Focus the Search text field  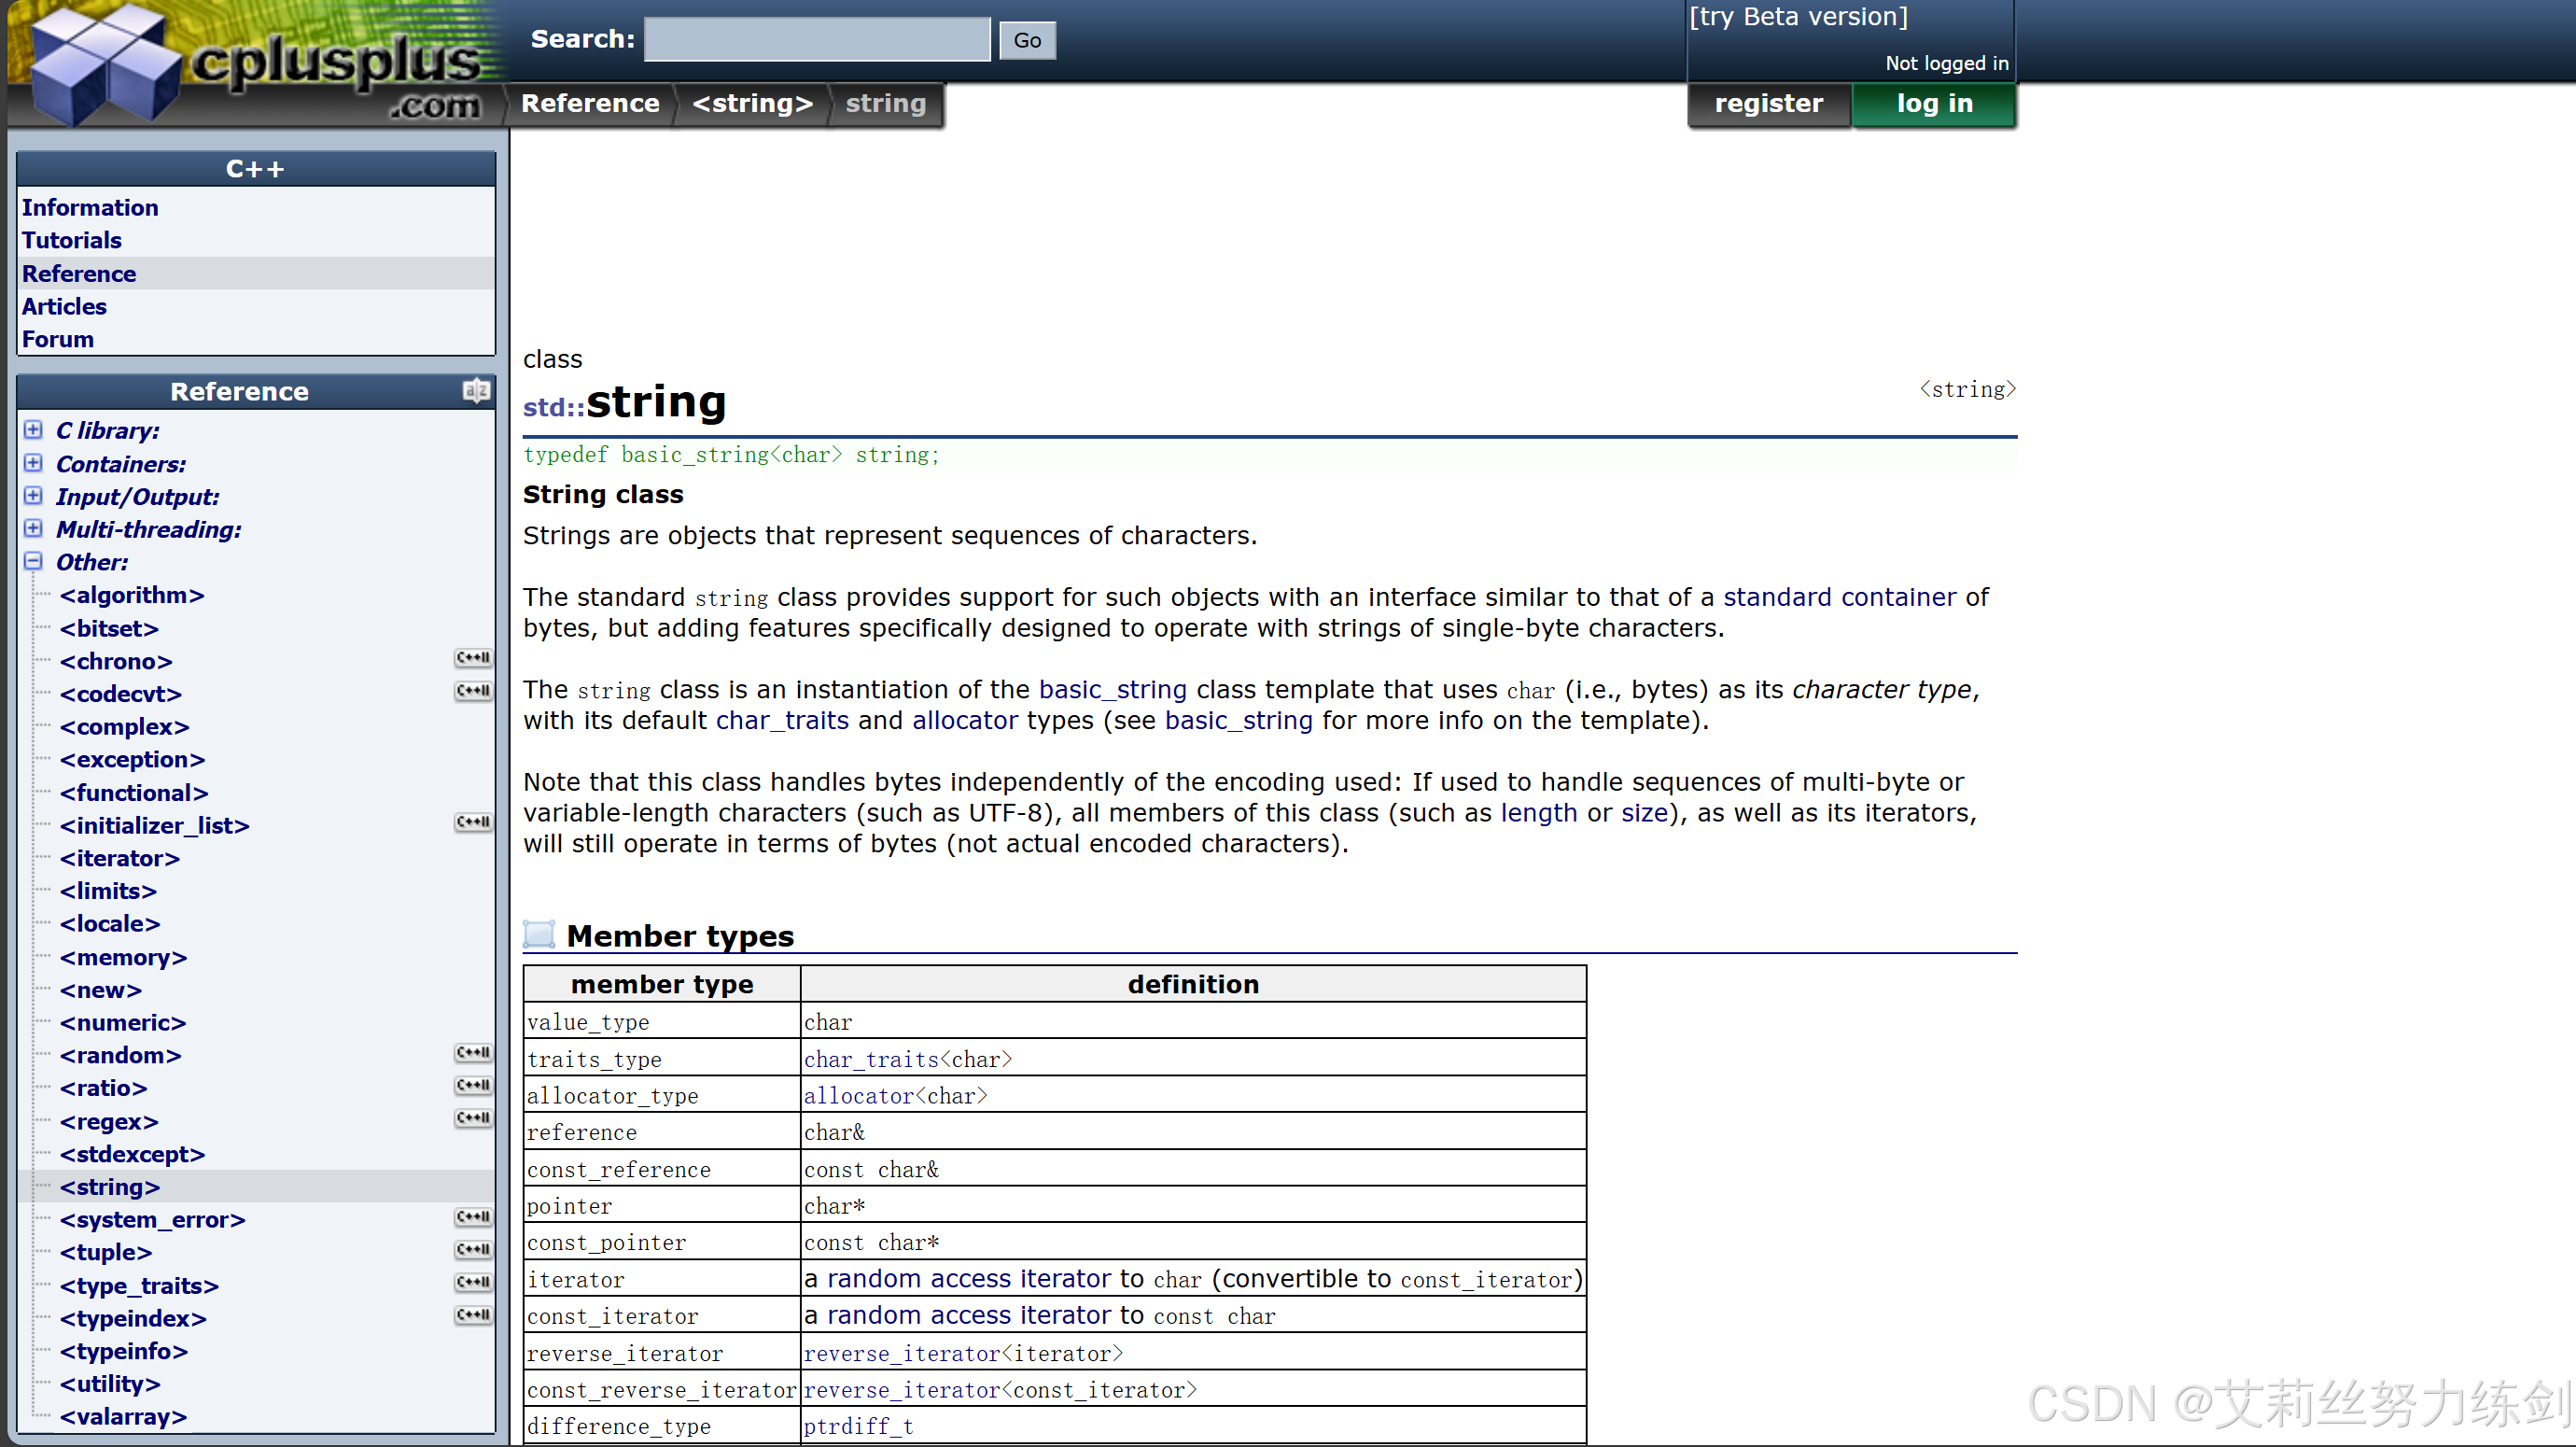[x=817, y=39]
